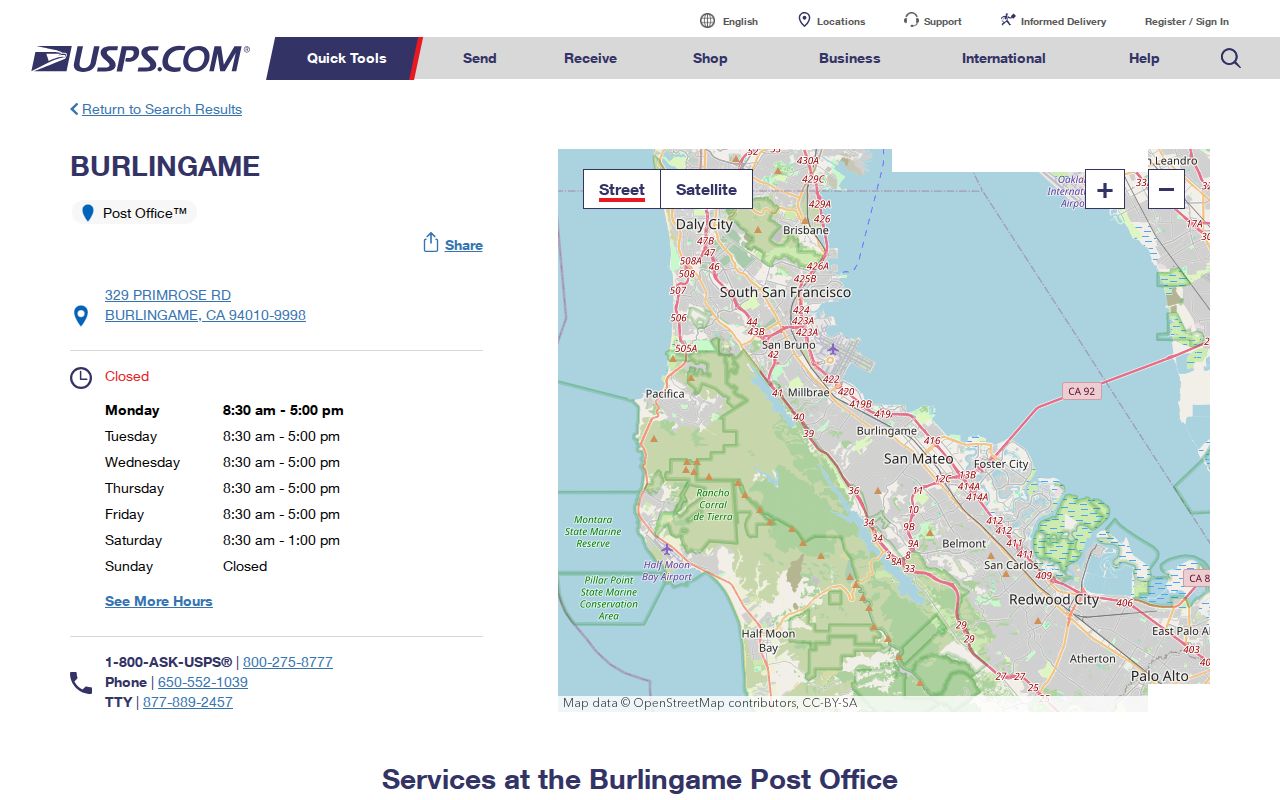Click the clock hours icon
The image size is (1280, 800).
81,378
